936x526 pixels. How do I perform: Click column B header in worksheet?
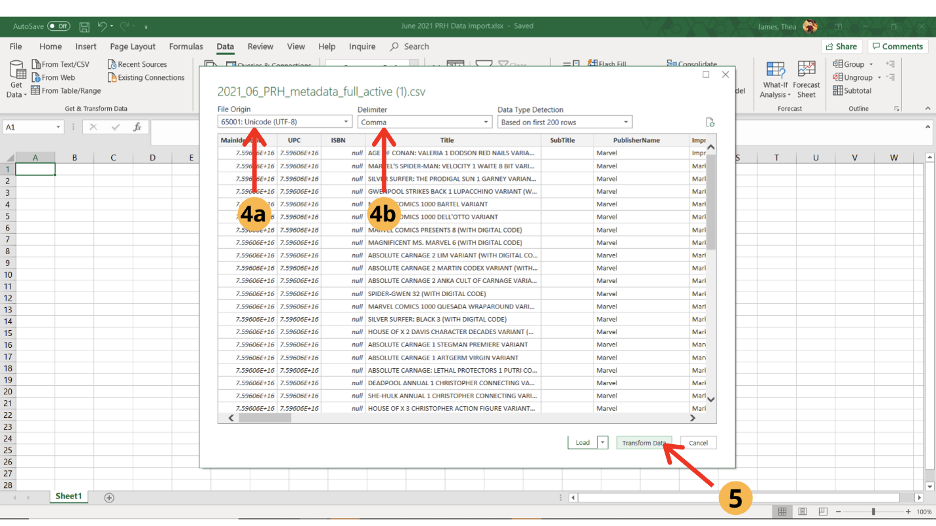[x=74, y=158]
